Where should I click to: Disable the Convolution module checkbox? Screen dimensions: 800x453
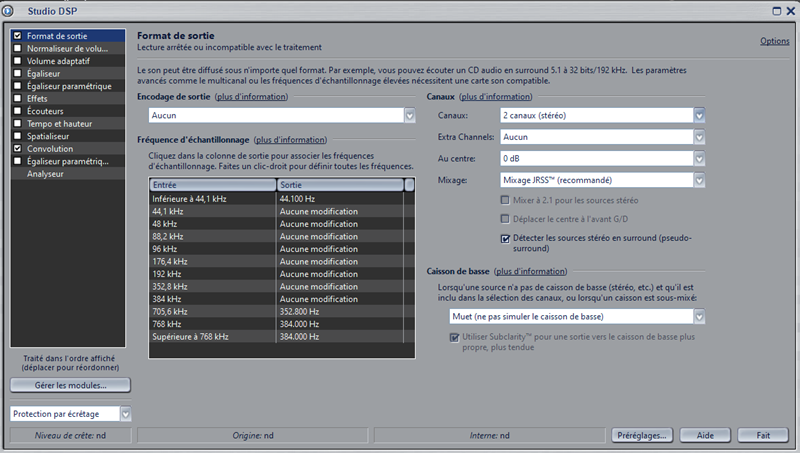tap(18, 148)
